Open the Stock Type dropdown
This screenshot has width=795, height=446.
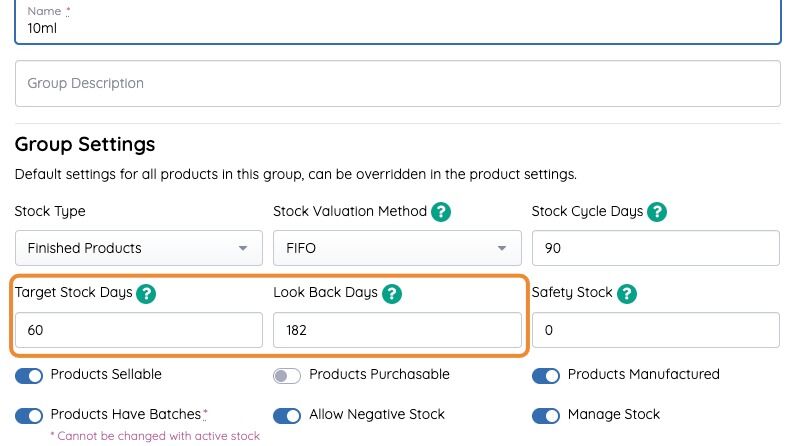[138, 248]
